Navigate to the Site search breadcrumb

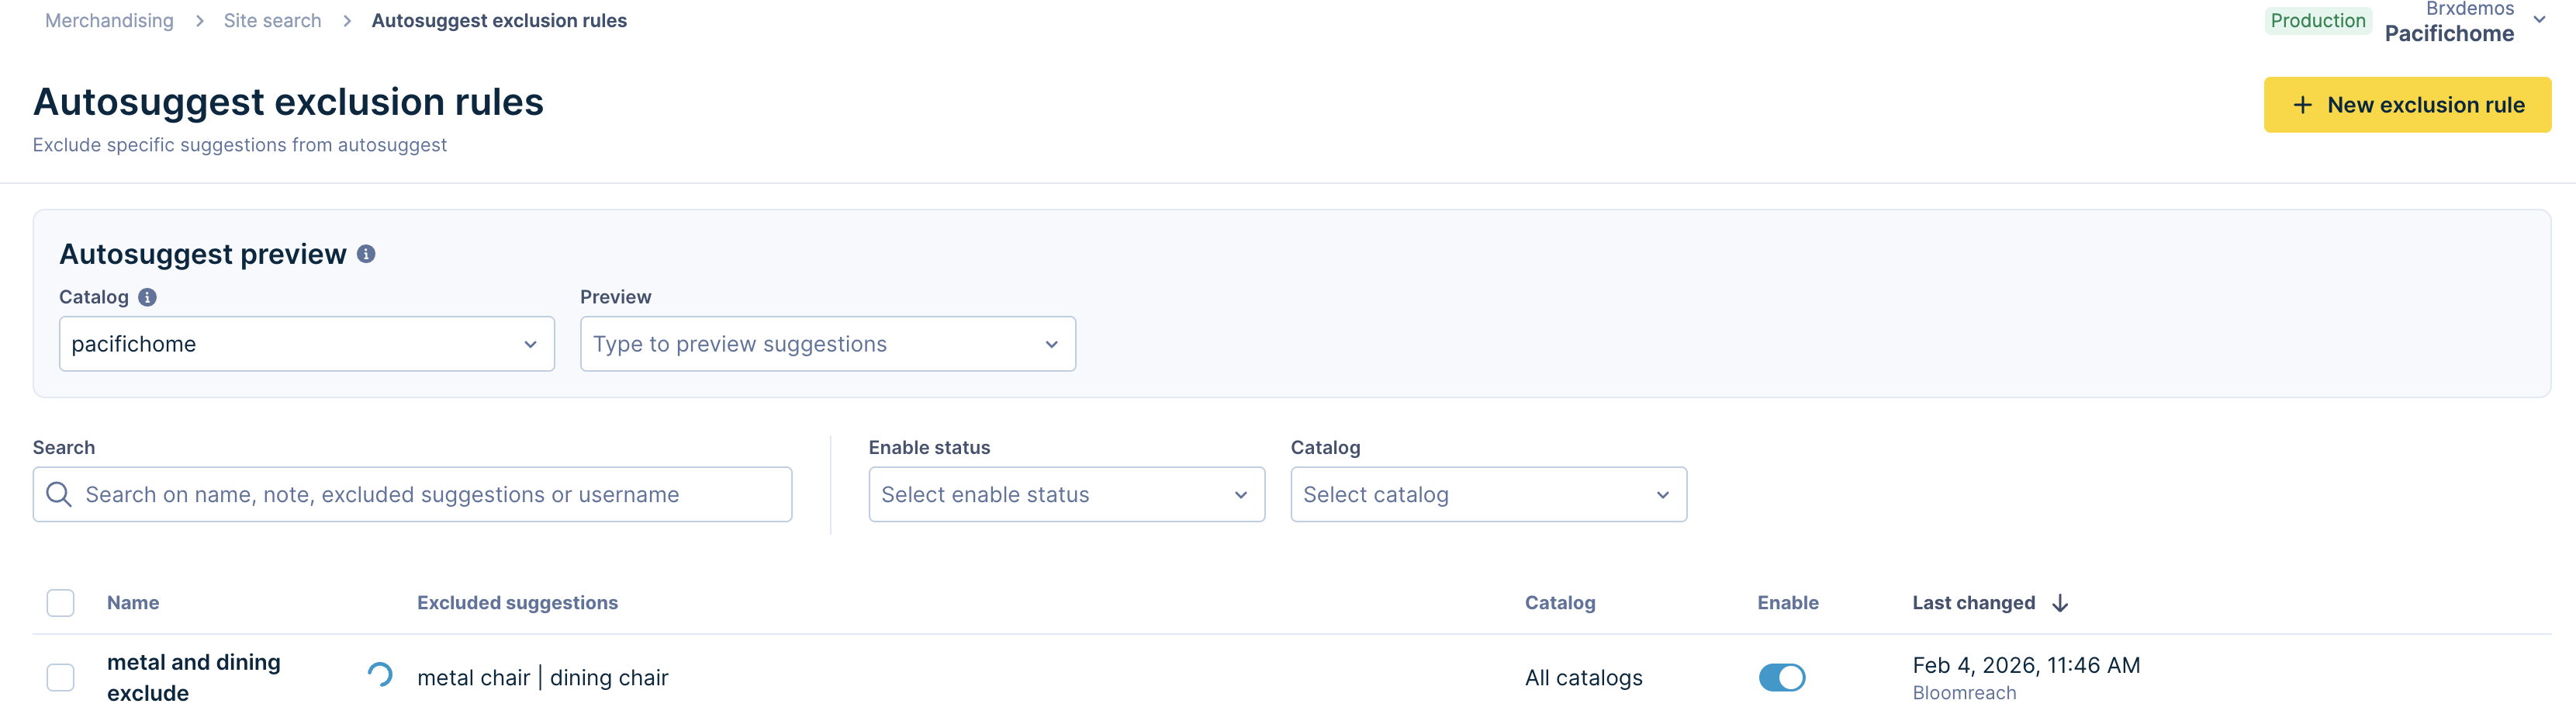(x=272, y=21)
